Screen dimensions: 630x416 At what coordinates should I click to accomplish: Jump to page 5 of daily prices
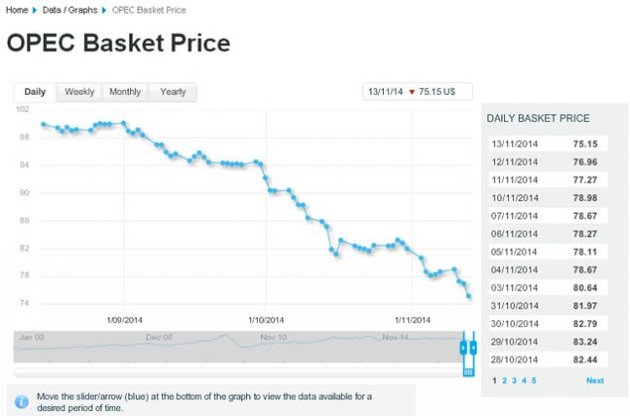pyautogui.click(x=534, y=381)
